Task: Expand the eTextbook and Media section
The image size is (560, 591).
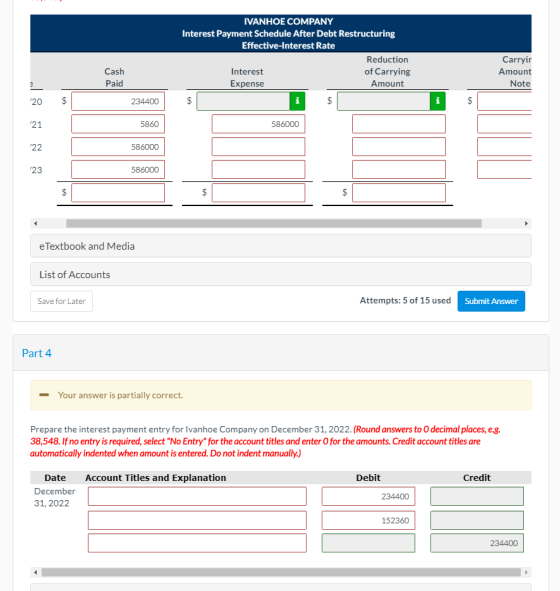Action: coord(281,246)
